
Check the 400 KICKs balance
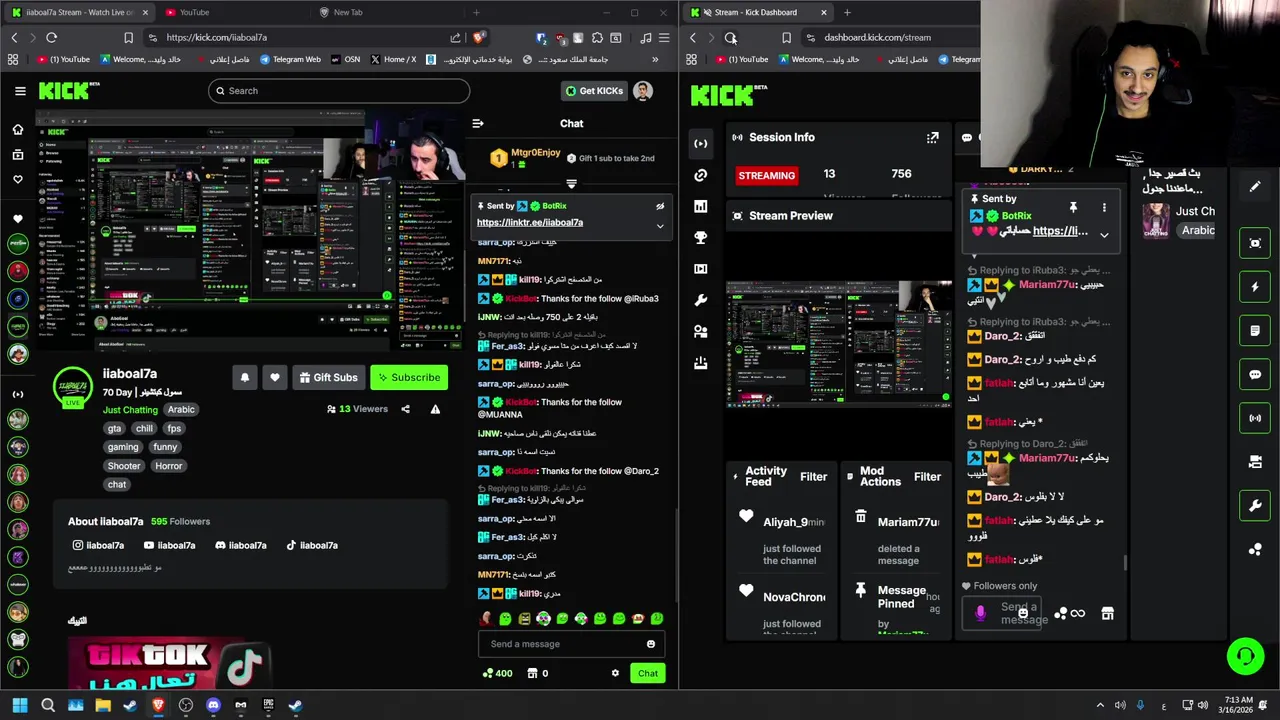[498, 673]
